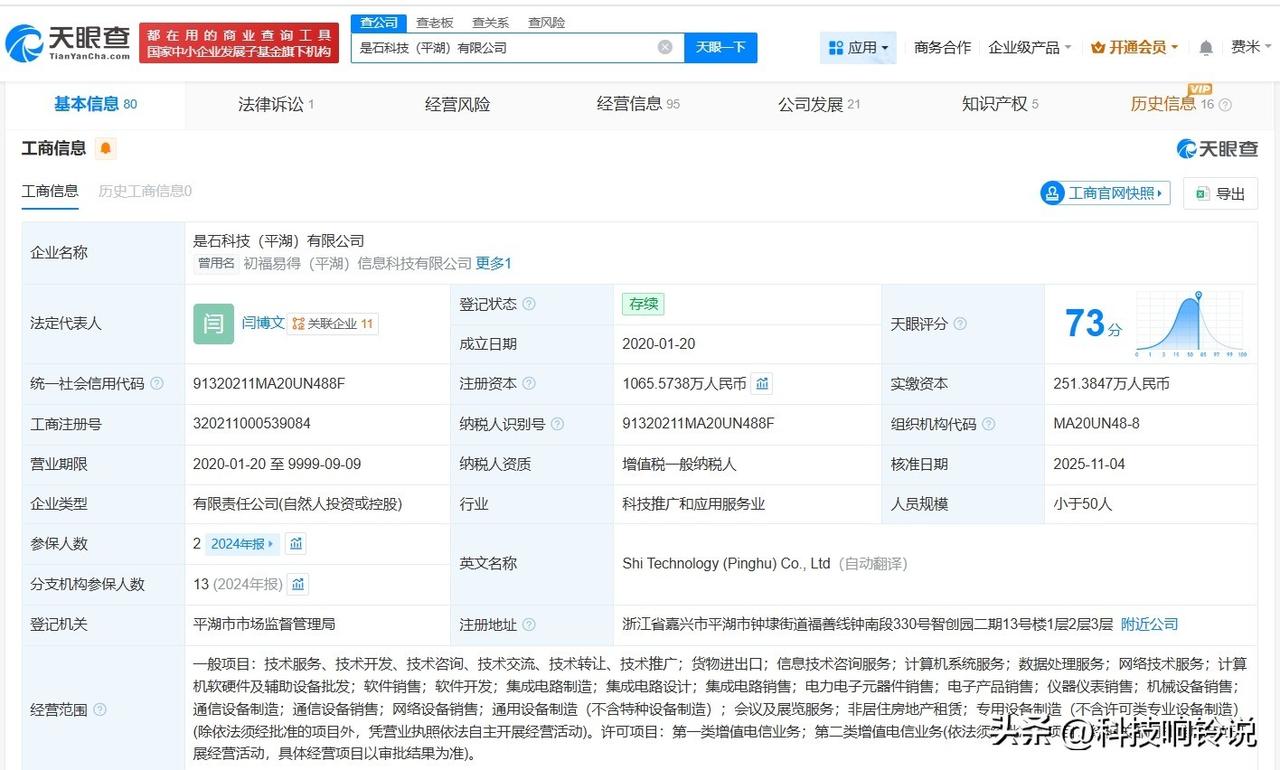Click the 实缴资本 value 251.3847万人民币
1280x770 pixels.
[1112, 384]
